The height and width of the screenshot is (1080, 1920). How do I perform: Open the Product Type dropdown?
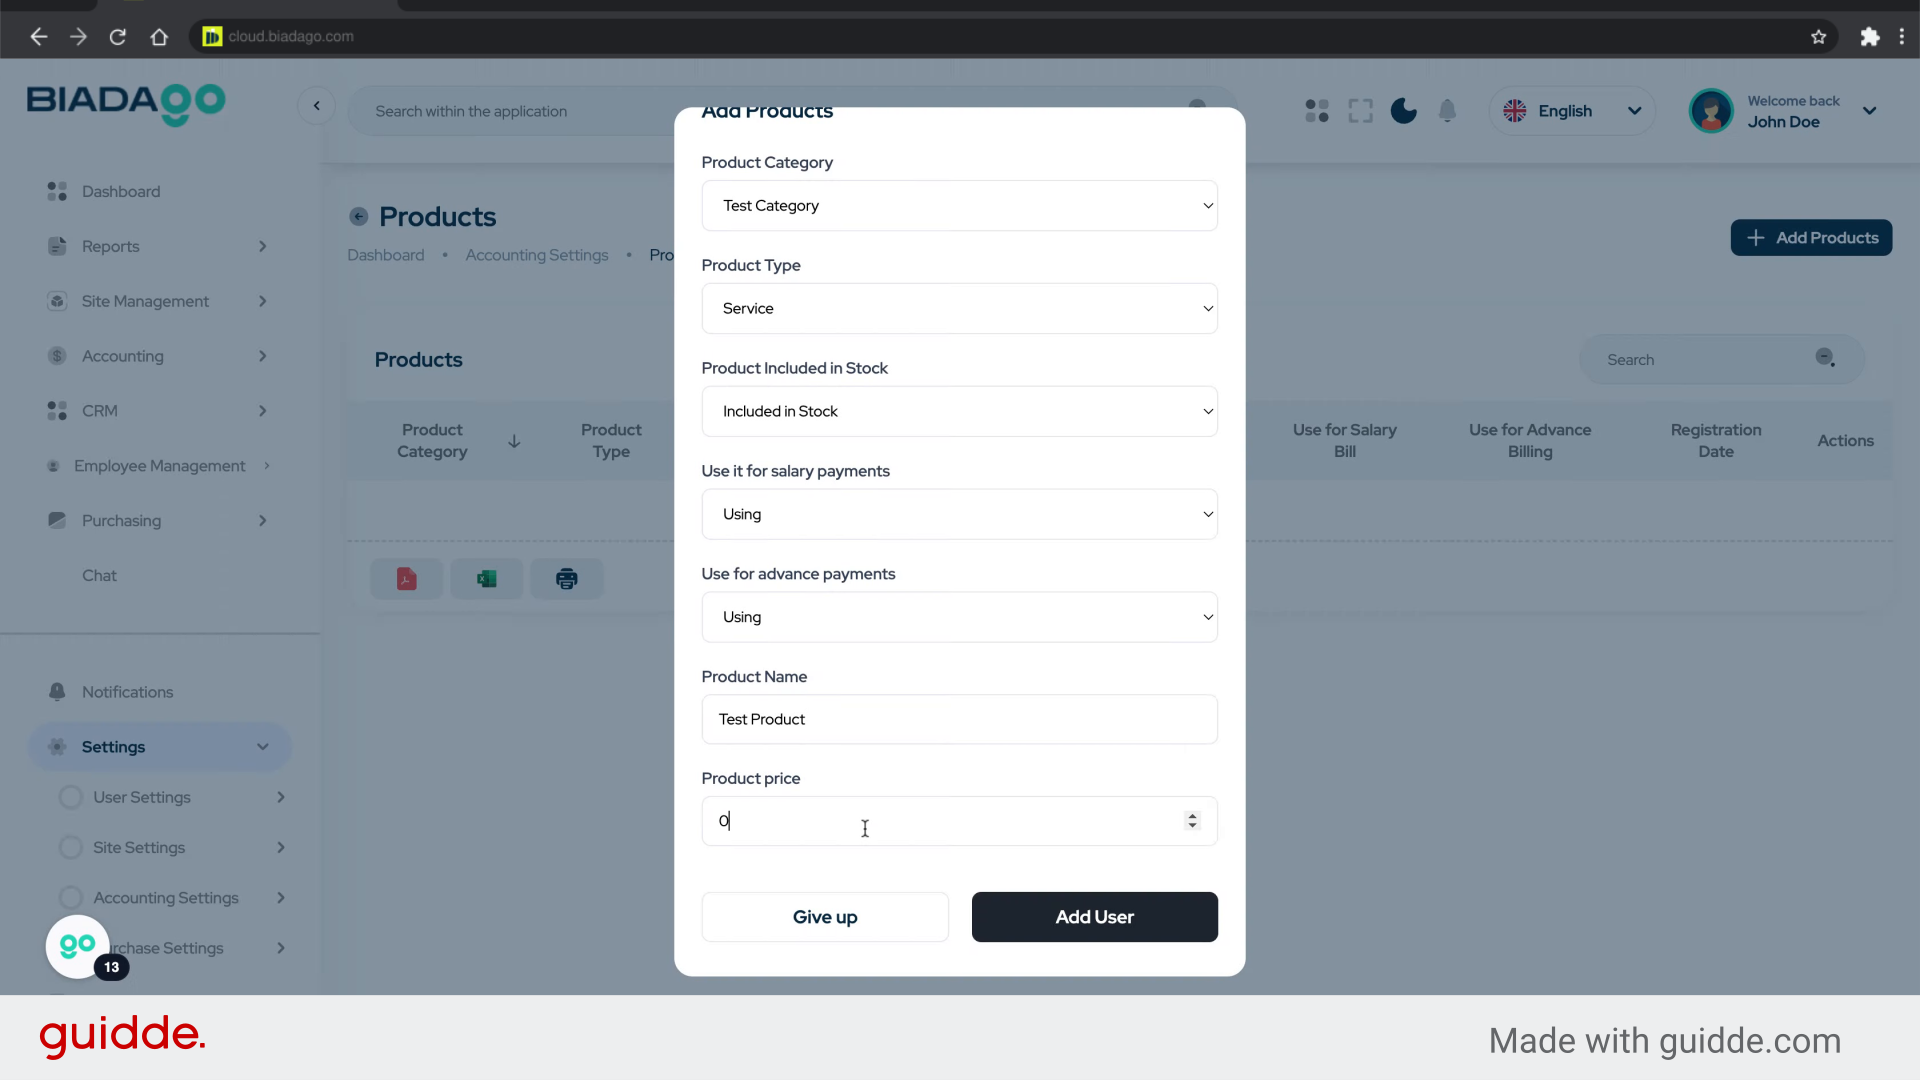[959, 309]
